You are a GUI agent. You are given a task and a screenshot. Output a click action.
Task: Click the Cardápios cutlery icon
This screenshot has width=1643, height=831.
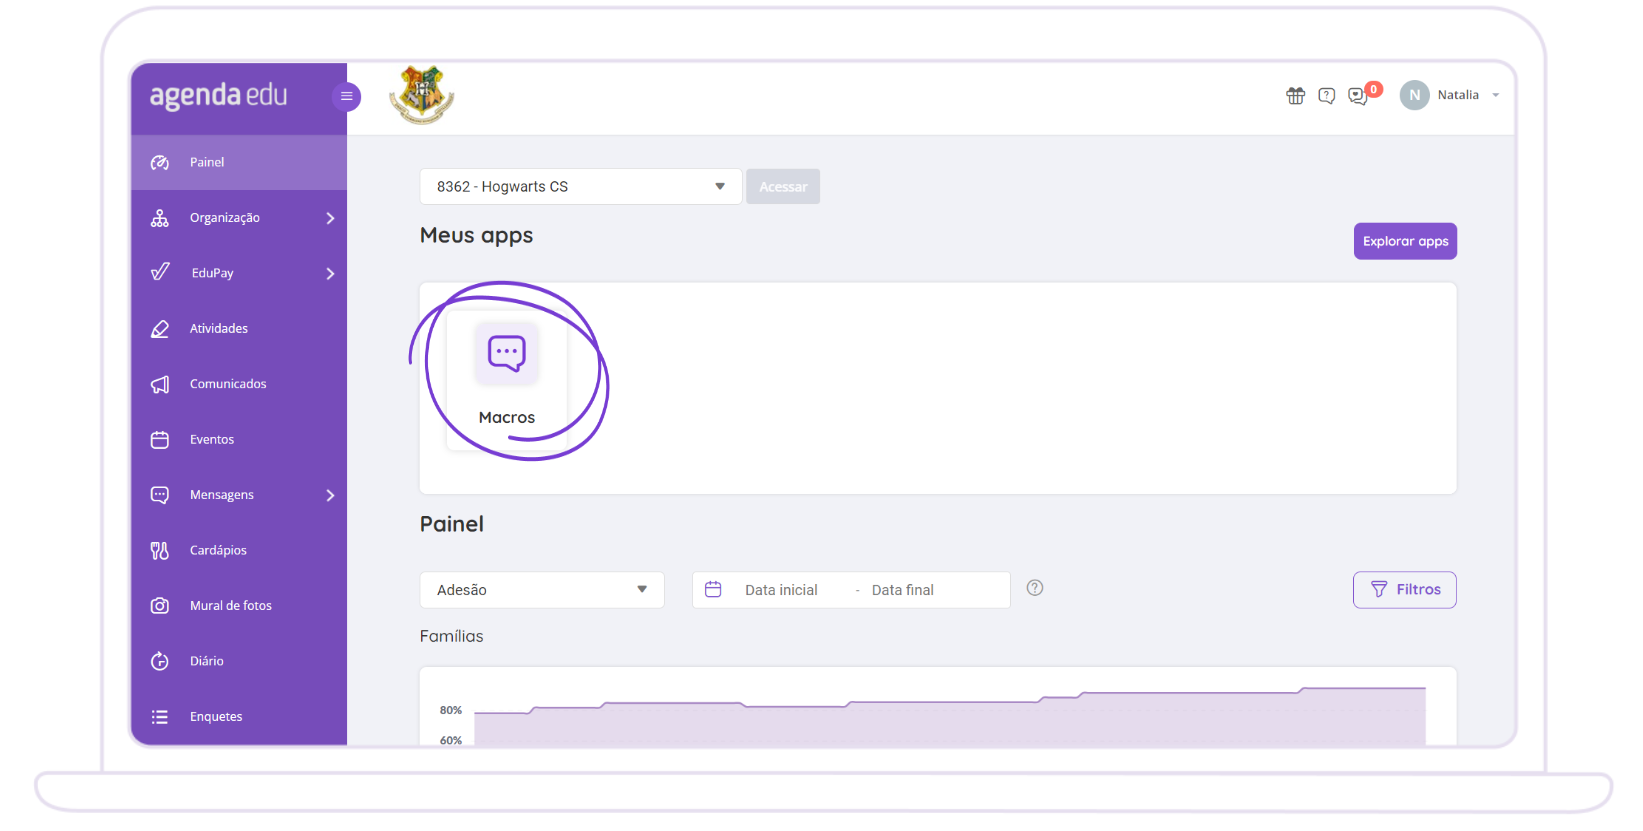pyautogui.click(x=160, y=551)
